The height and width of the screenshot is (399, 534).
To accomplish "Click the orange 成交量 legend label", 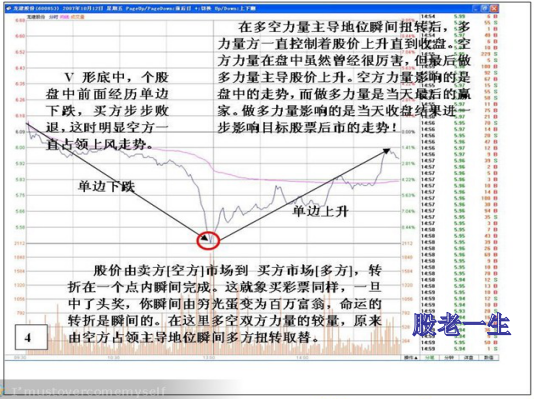I will pos(77,17).
